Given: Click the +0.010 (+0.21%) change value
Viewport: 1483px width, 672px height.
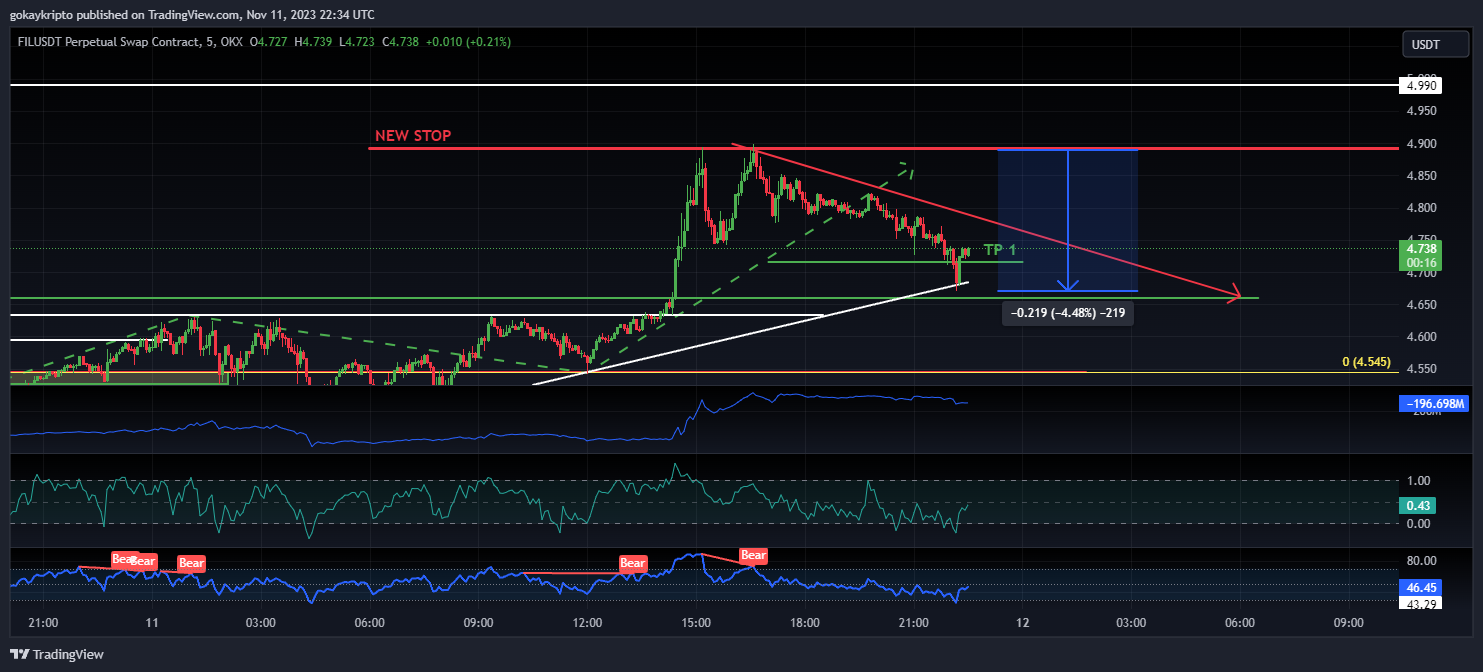Looking at the screenshot, I should tap(468, 42).
